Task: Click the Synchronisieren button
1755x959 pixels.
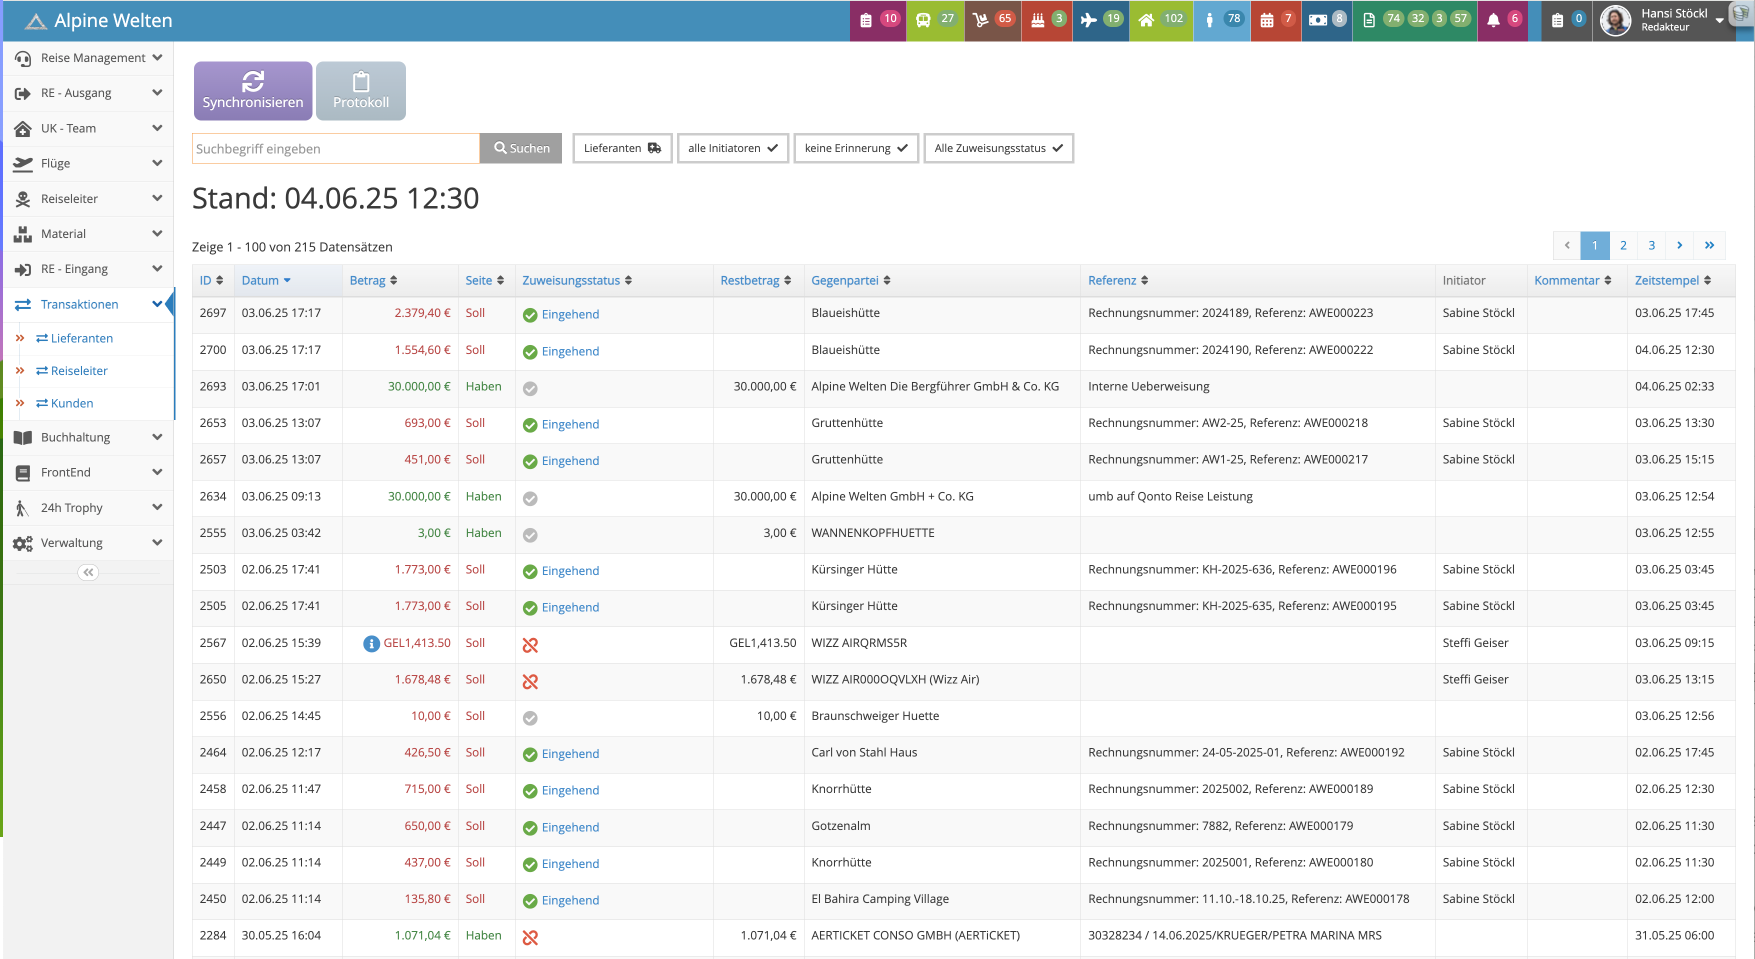Action: [x=253, y=91]
